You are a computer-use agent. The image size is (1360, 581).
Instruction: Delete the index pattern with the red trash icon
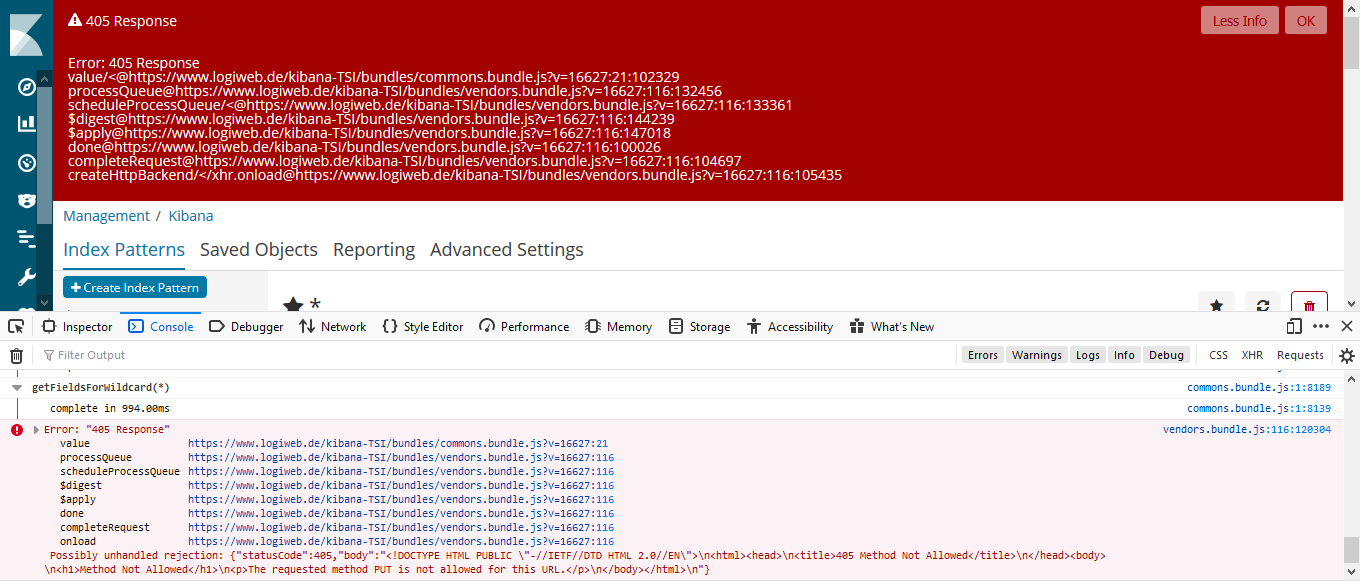(x=1309, y=306)
